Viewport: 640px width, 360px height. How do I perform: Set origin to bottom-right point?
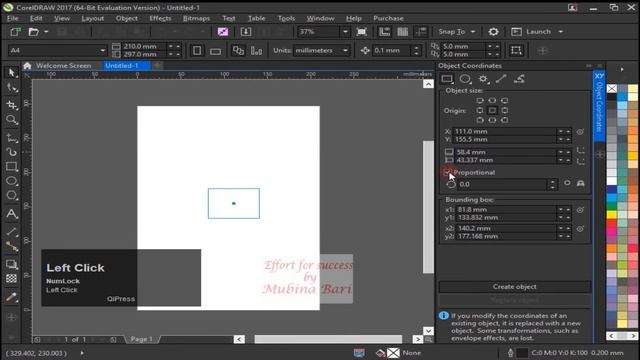[x=504, y=120]
